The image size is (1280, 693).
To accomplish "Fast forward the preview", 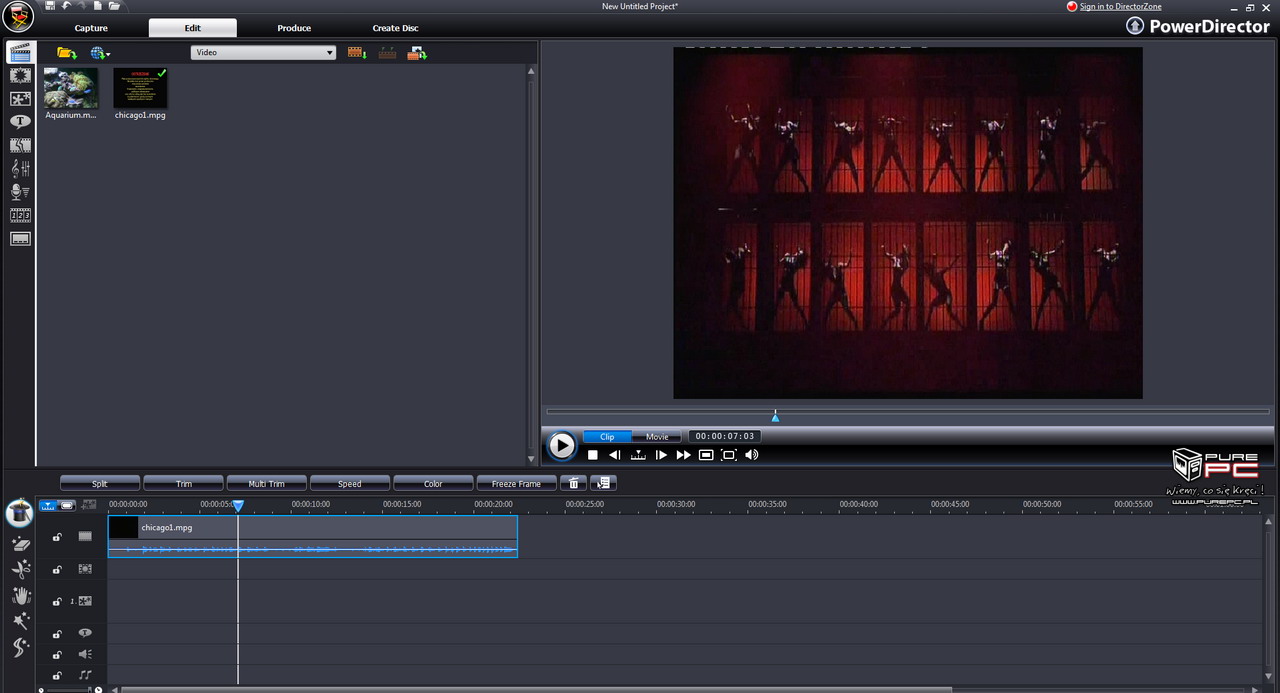I will (683, 455).
